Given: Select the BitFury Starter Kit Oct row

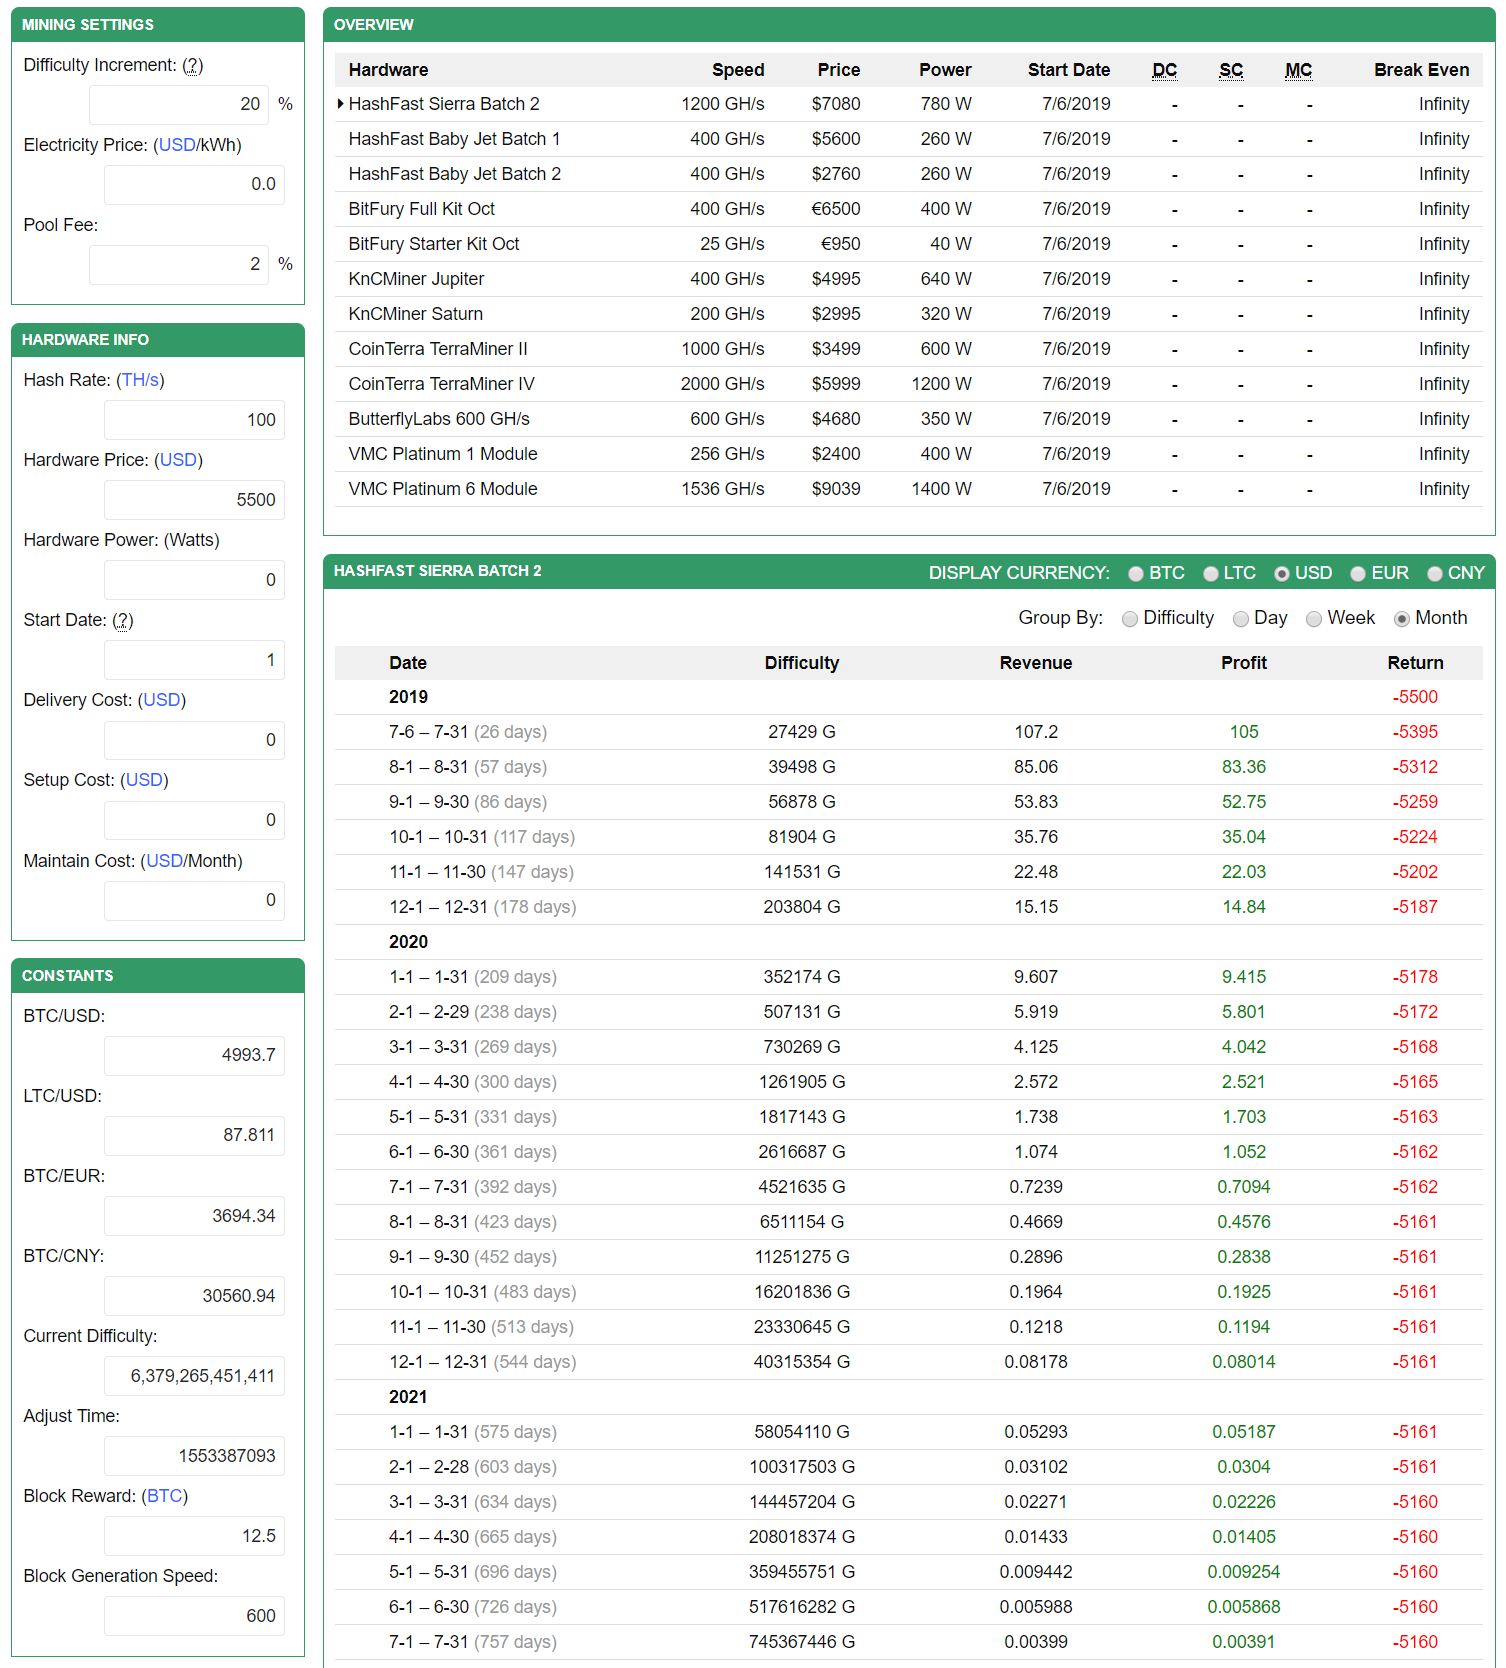Looking at the screenshot, I should pyautogui.click(x=909, y=244).
